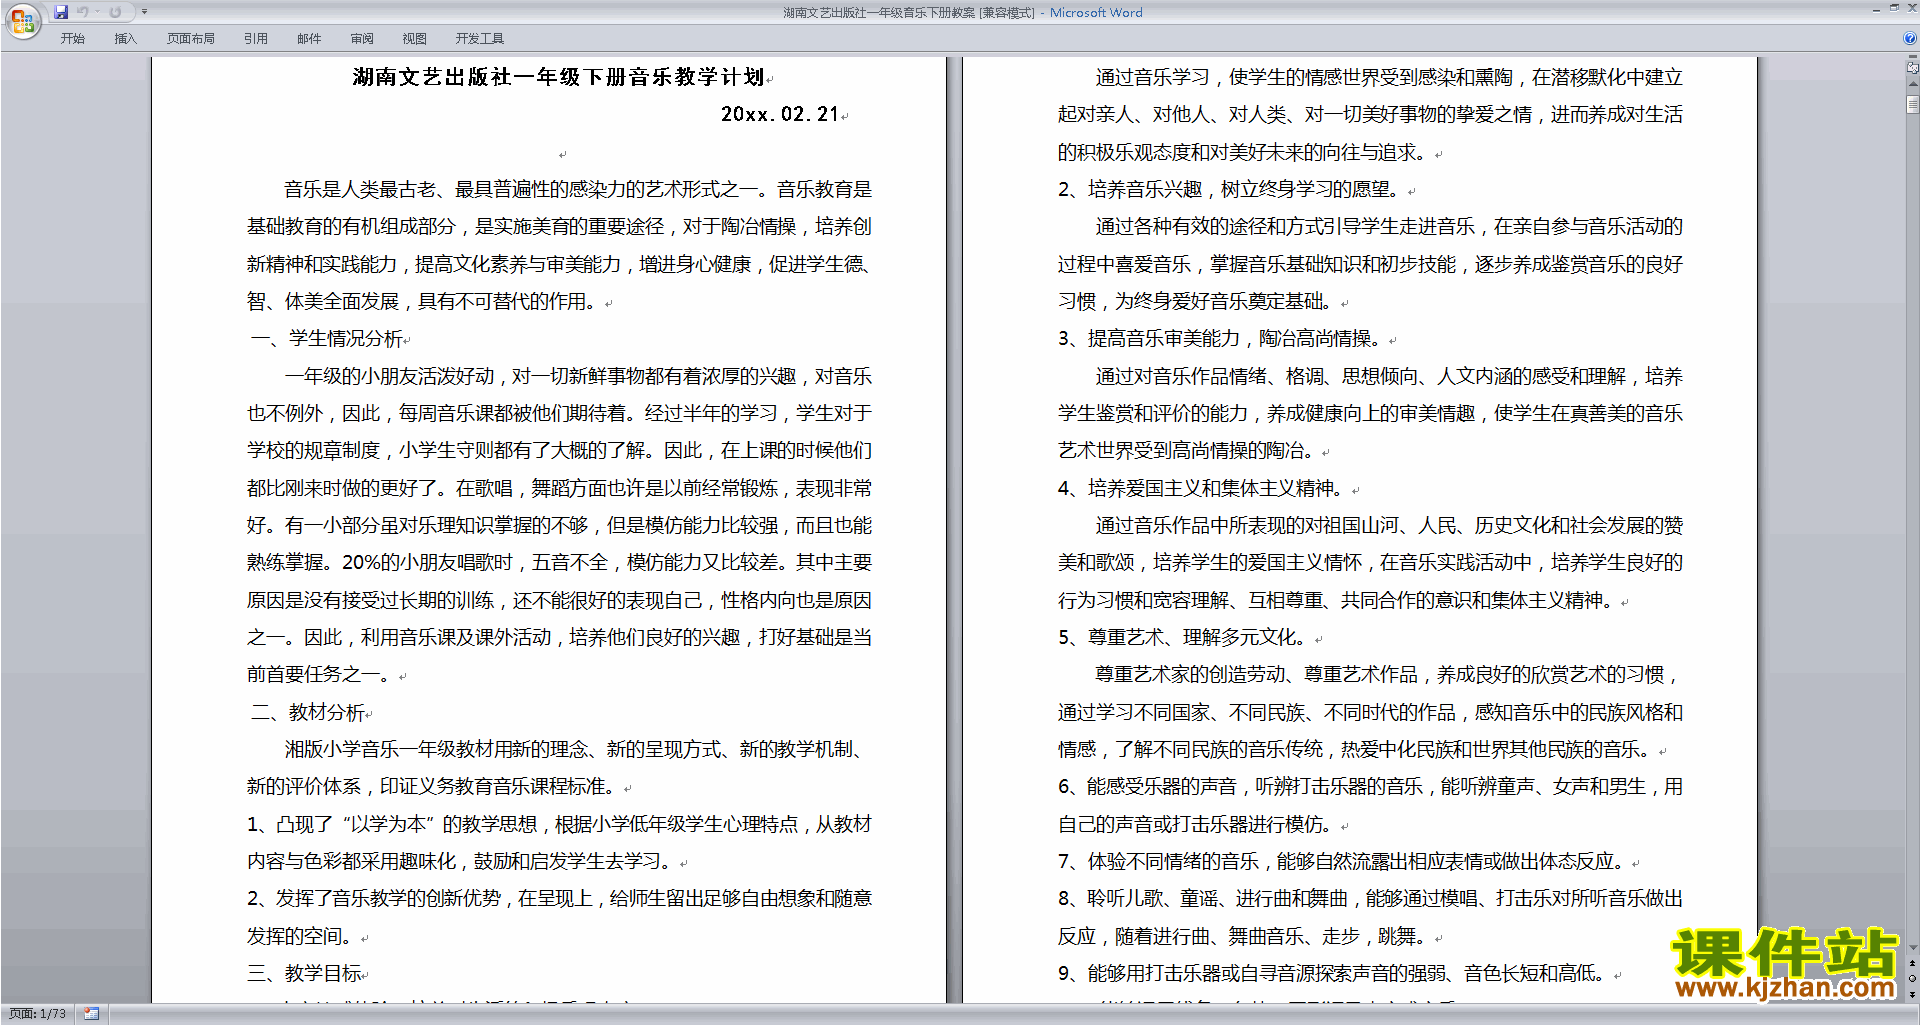Click the line 4、培养爱国主义和集体主义精神
The height and width of the screenshot is (1025, 1920).
tap(1202, 488)
